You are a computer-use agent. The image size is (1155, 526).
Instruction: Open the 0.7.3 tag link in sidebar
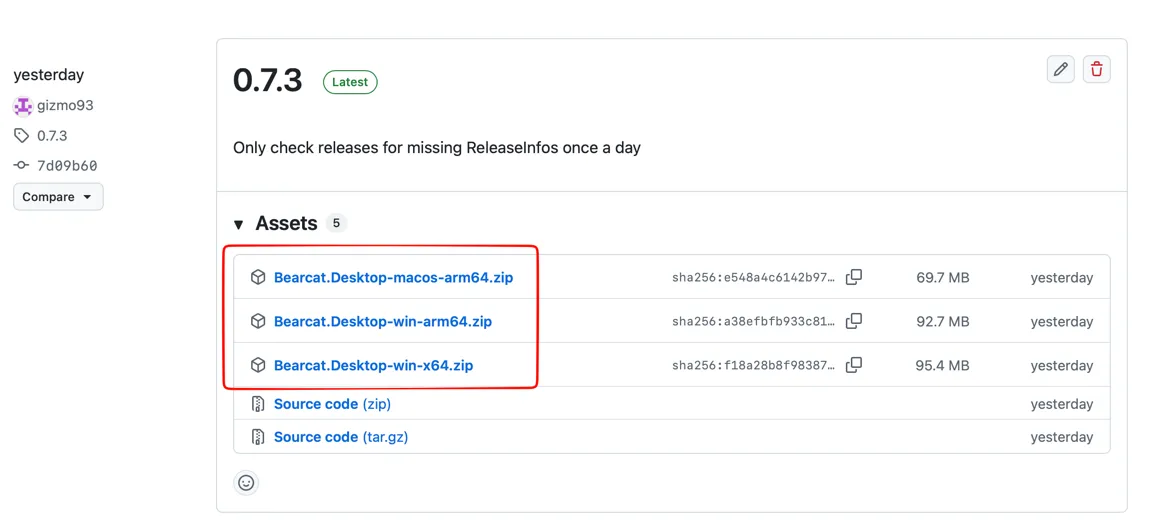(x=52, y=136)
